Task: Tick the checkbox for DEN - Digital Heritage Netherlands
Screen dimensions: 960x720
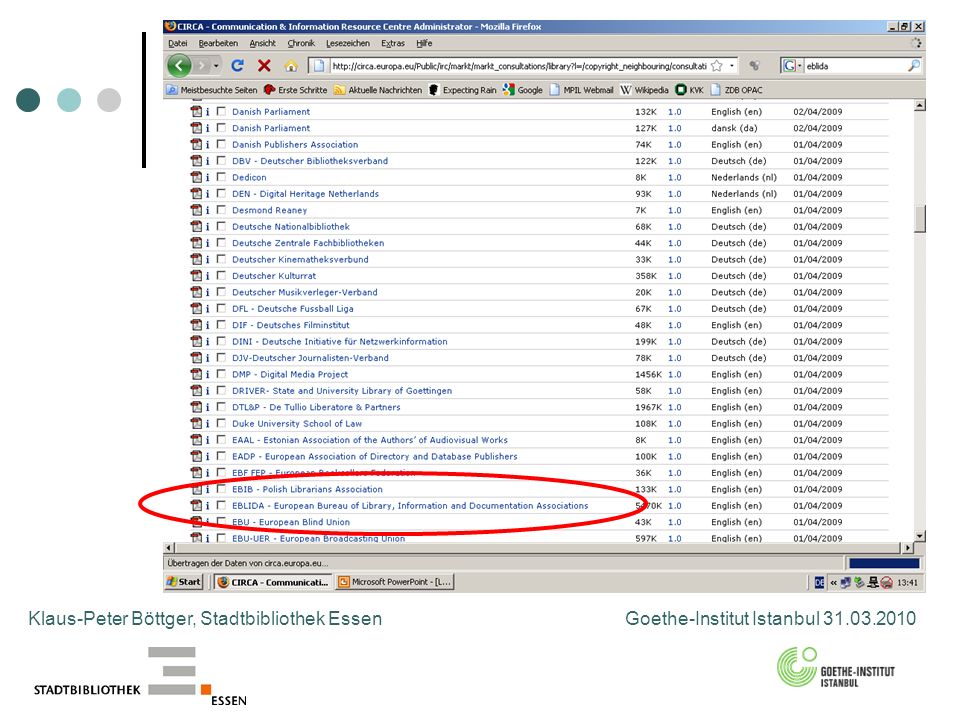Action: click(x=221, y=193)
